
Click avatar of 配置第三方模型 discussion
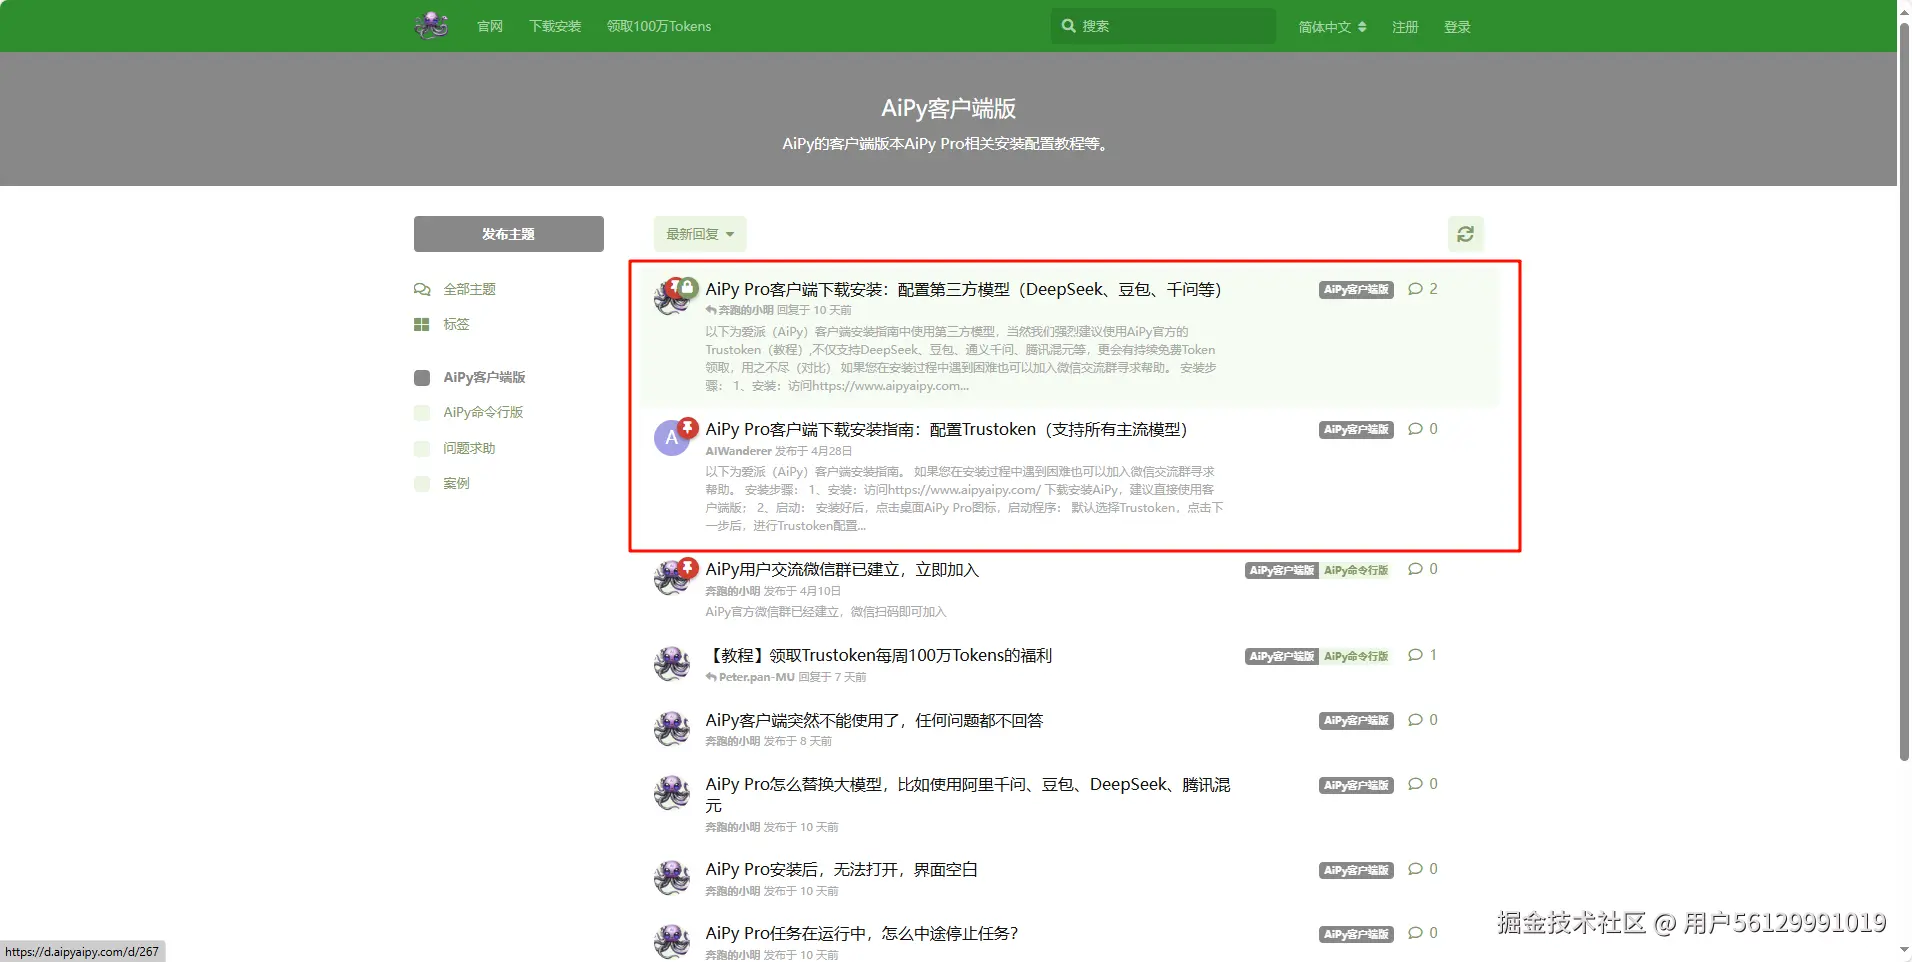tap(671, 298)
